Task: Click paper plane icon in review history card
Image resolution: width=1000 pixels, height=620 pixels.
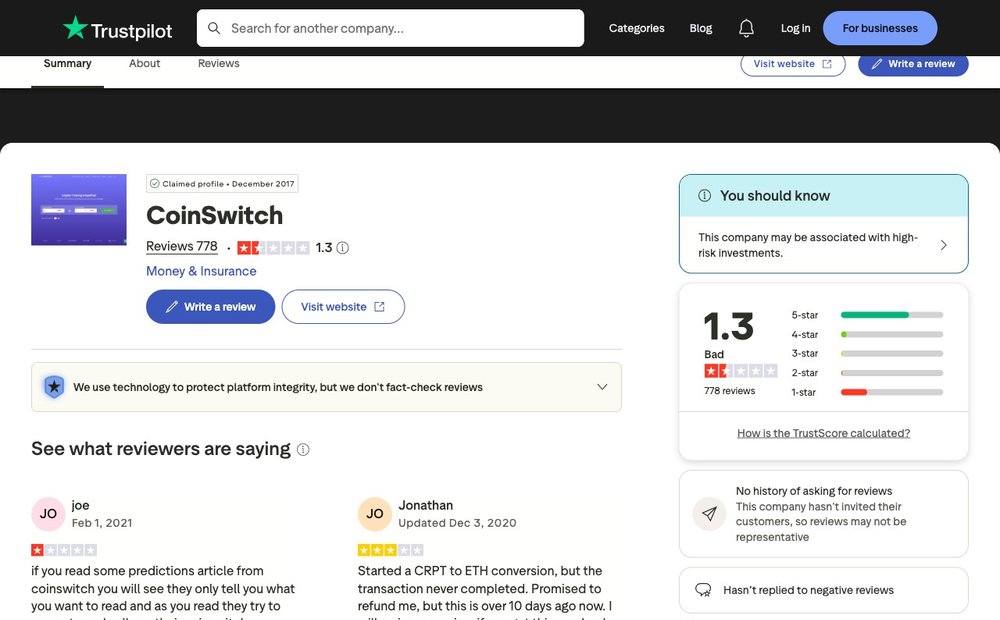Action: [709, 513]
